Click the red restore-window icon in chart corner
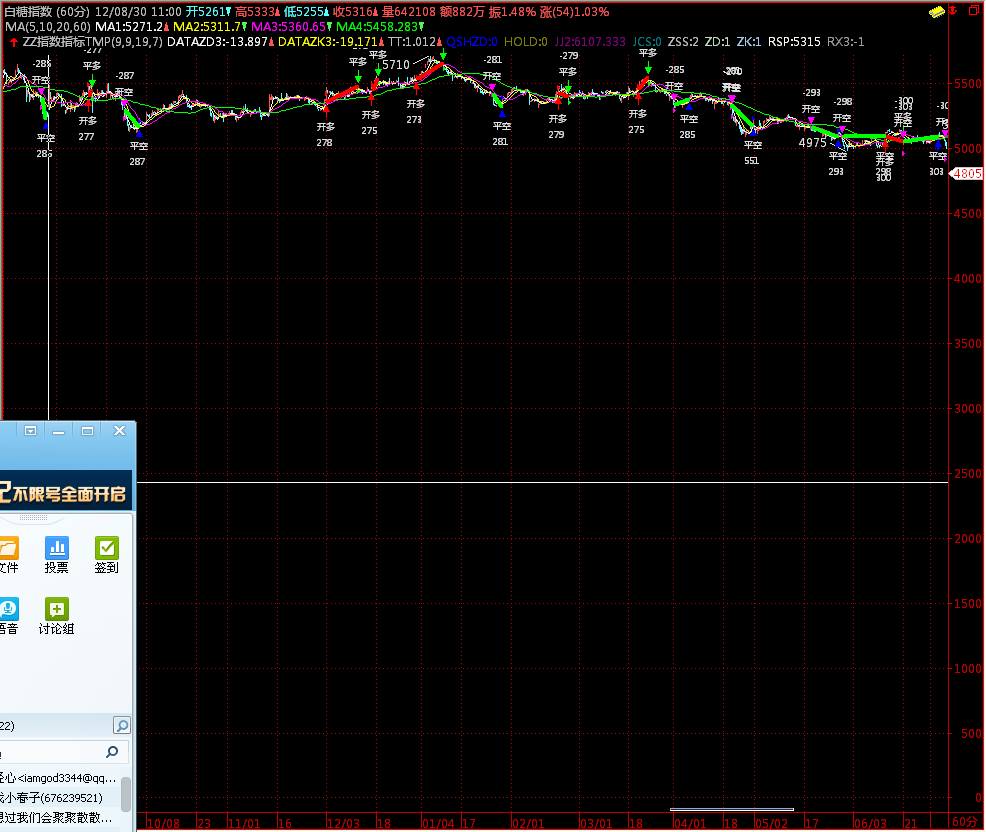Screen dimensions: 986x832 (x=974, y=10)
